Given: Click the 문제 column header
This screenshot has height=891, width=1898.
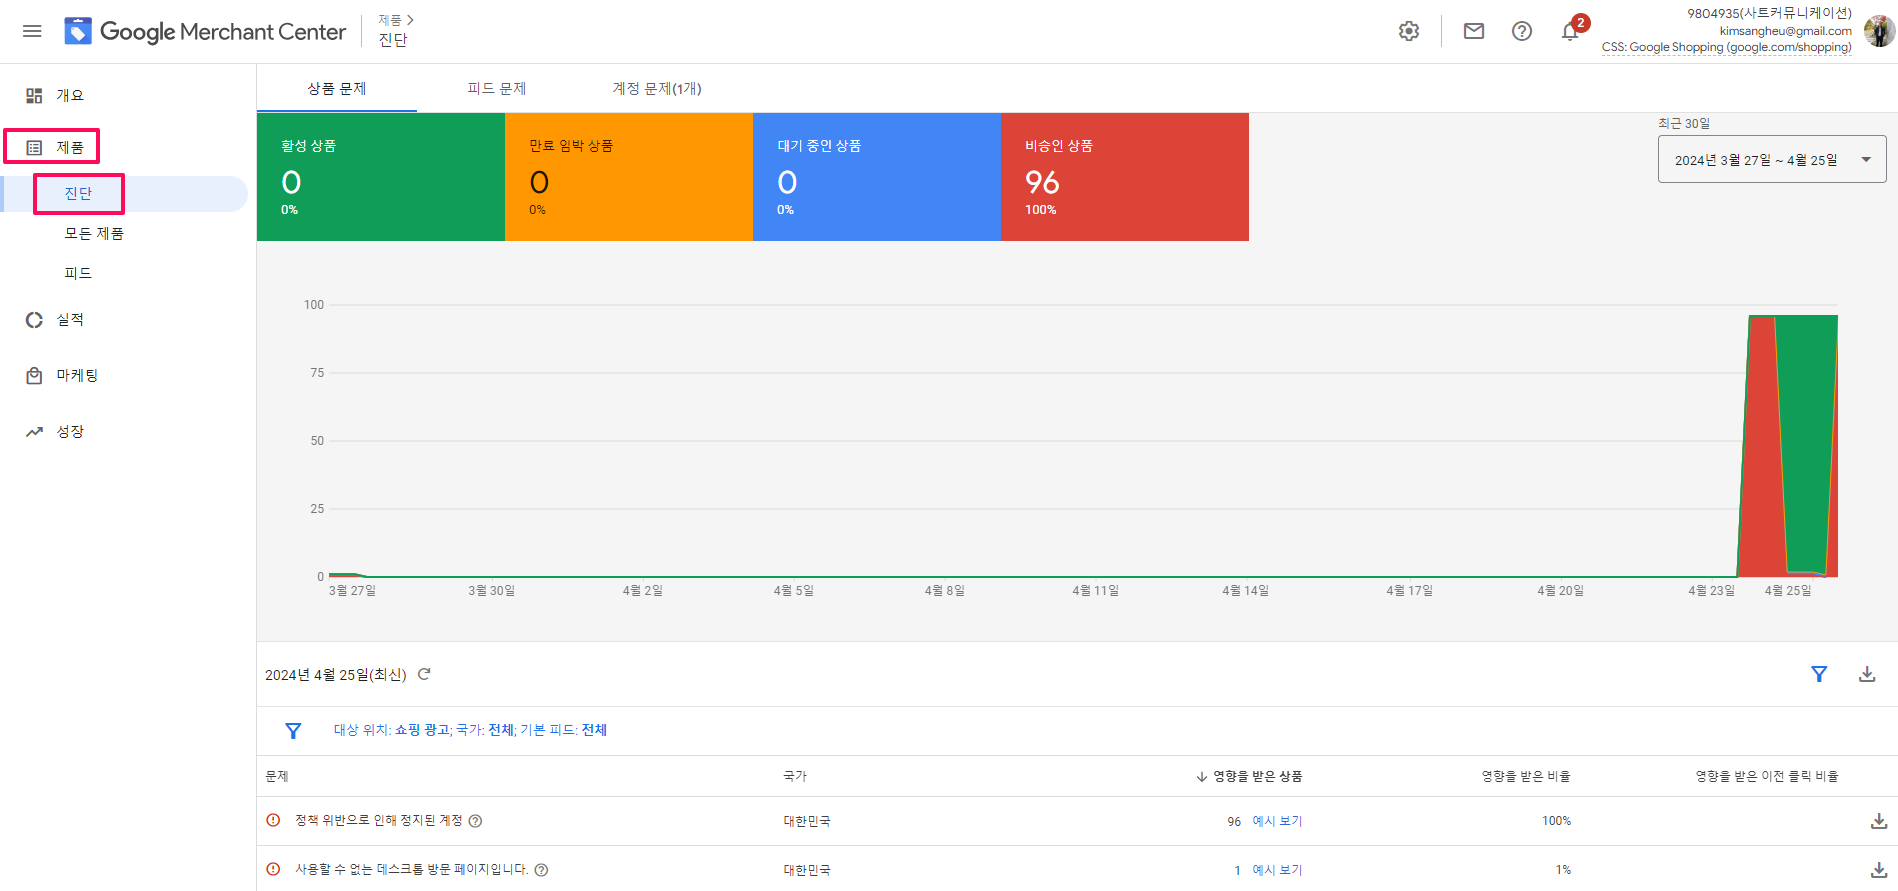Looking at the screenshot, I should pos(277,777).
